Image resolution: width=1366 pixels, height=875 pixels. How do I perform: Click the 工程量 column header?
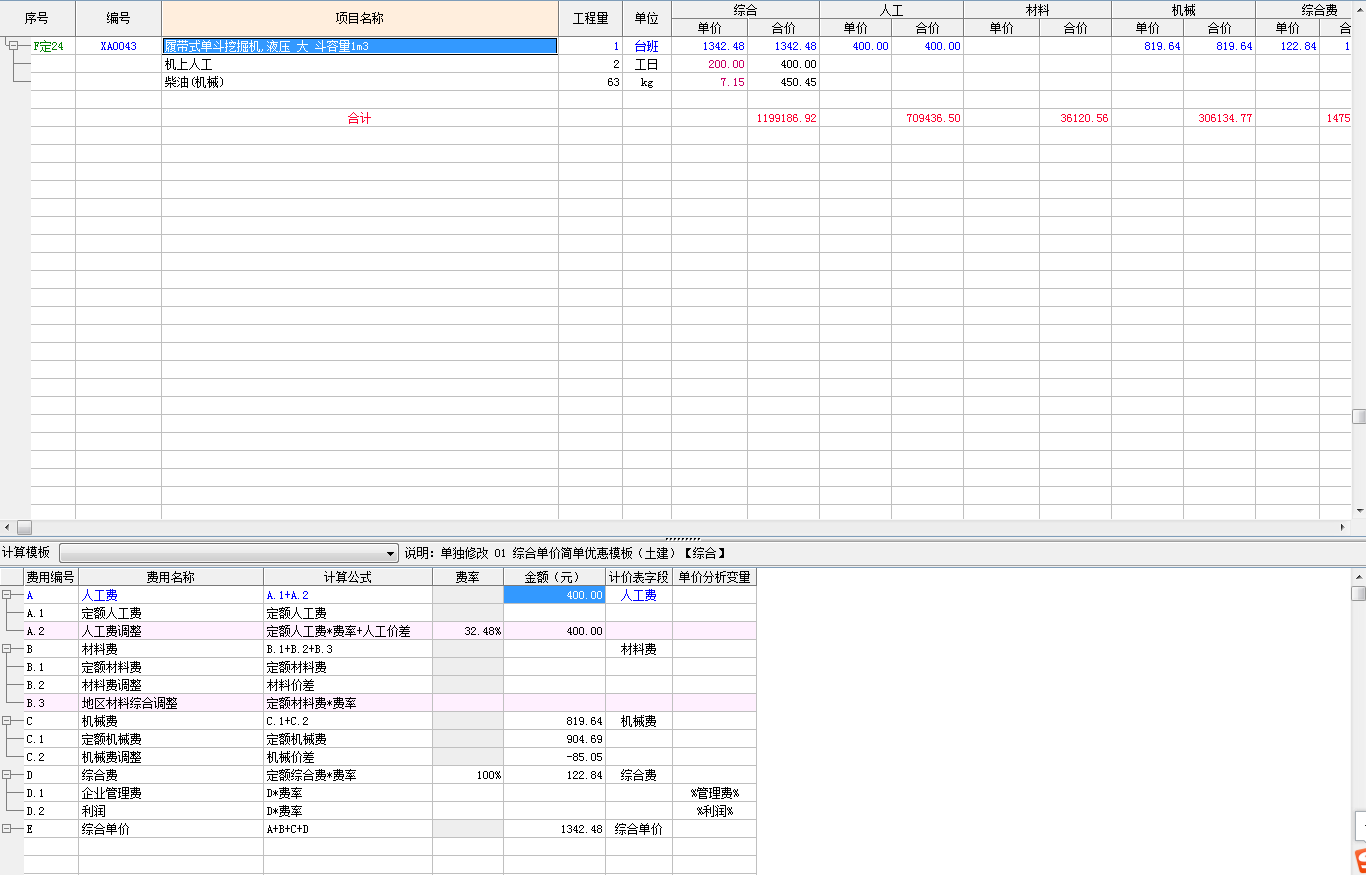point(590,18)
